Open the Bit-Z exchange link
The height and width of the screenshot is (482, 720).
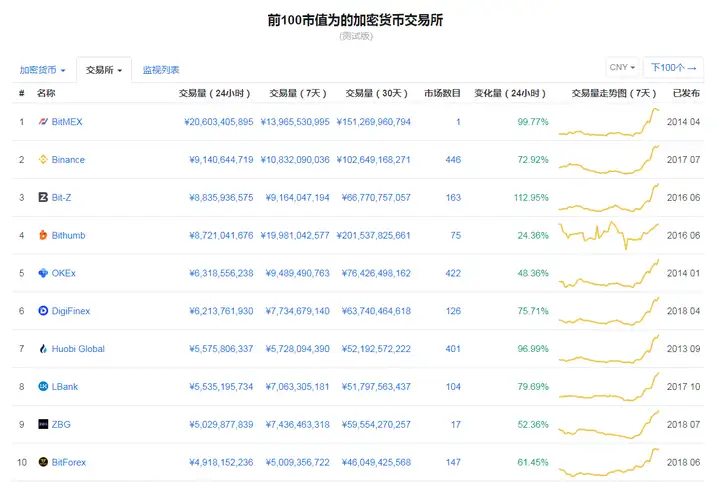point(61,197)
